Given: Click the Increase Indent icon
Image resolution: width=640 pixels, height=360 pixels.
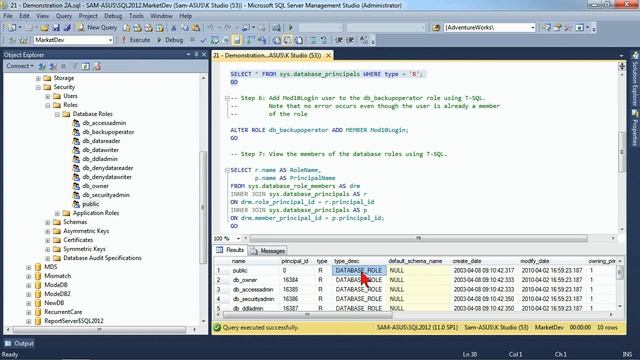Looking at the screenshot, I should coord(350,40).
